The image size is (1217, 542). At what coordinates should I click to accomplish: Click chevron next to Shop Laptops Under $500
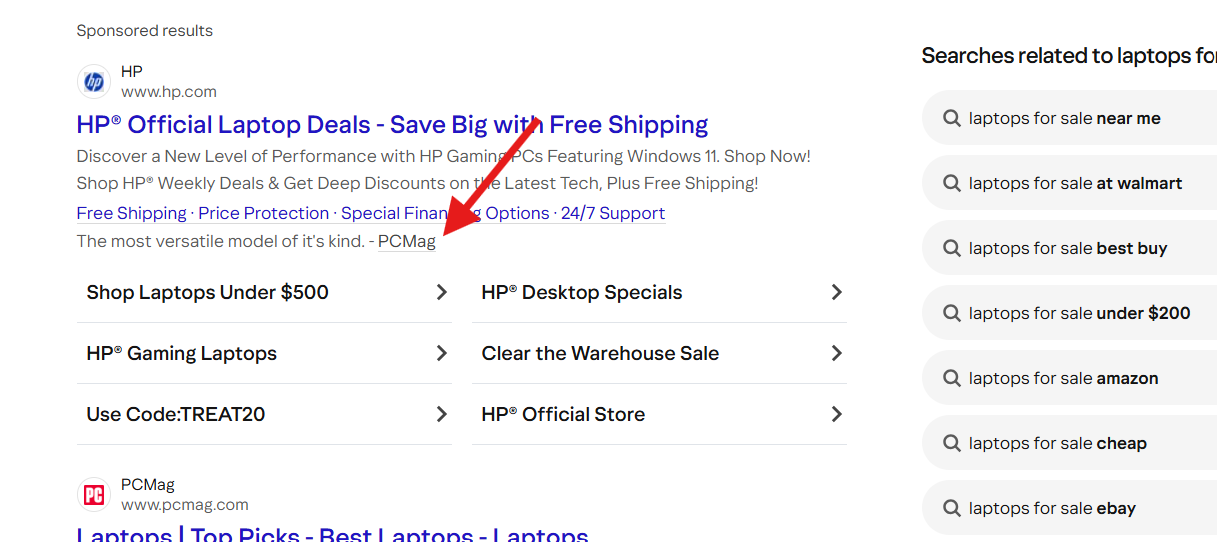(x=442, y=292)
